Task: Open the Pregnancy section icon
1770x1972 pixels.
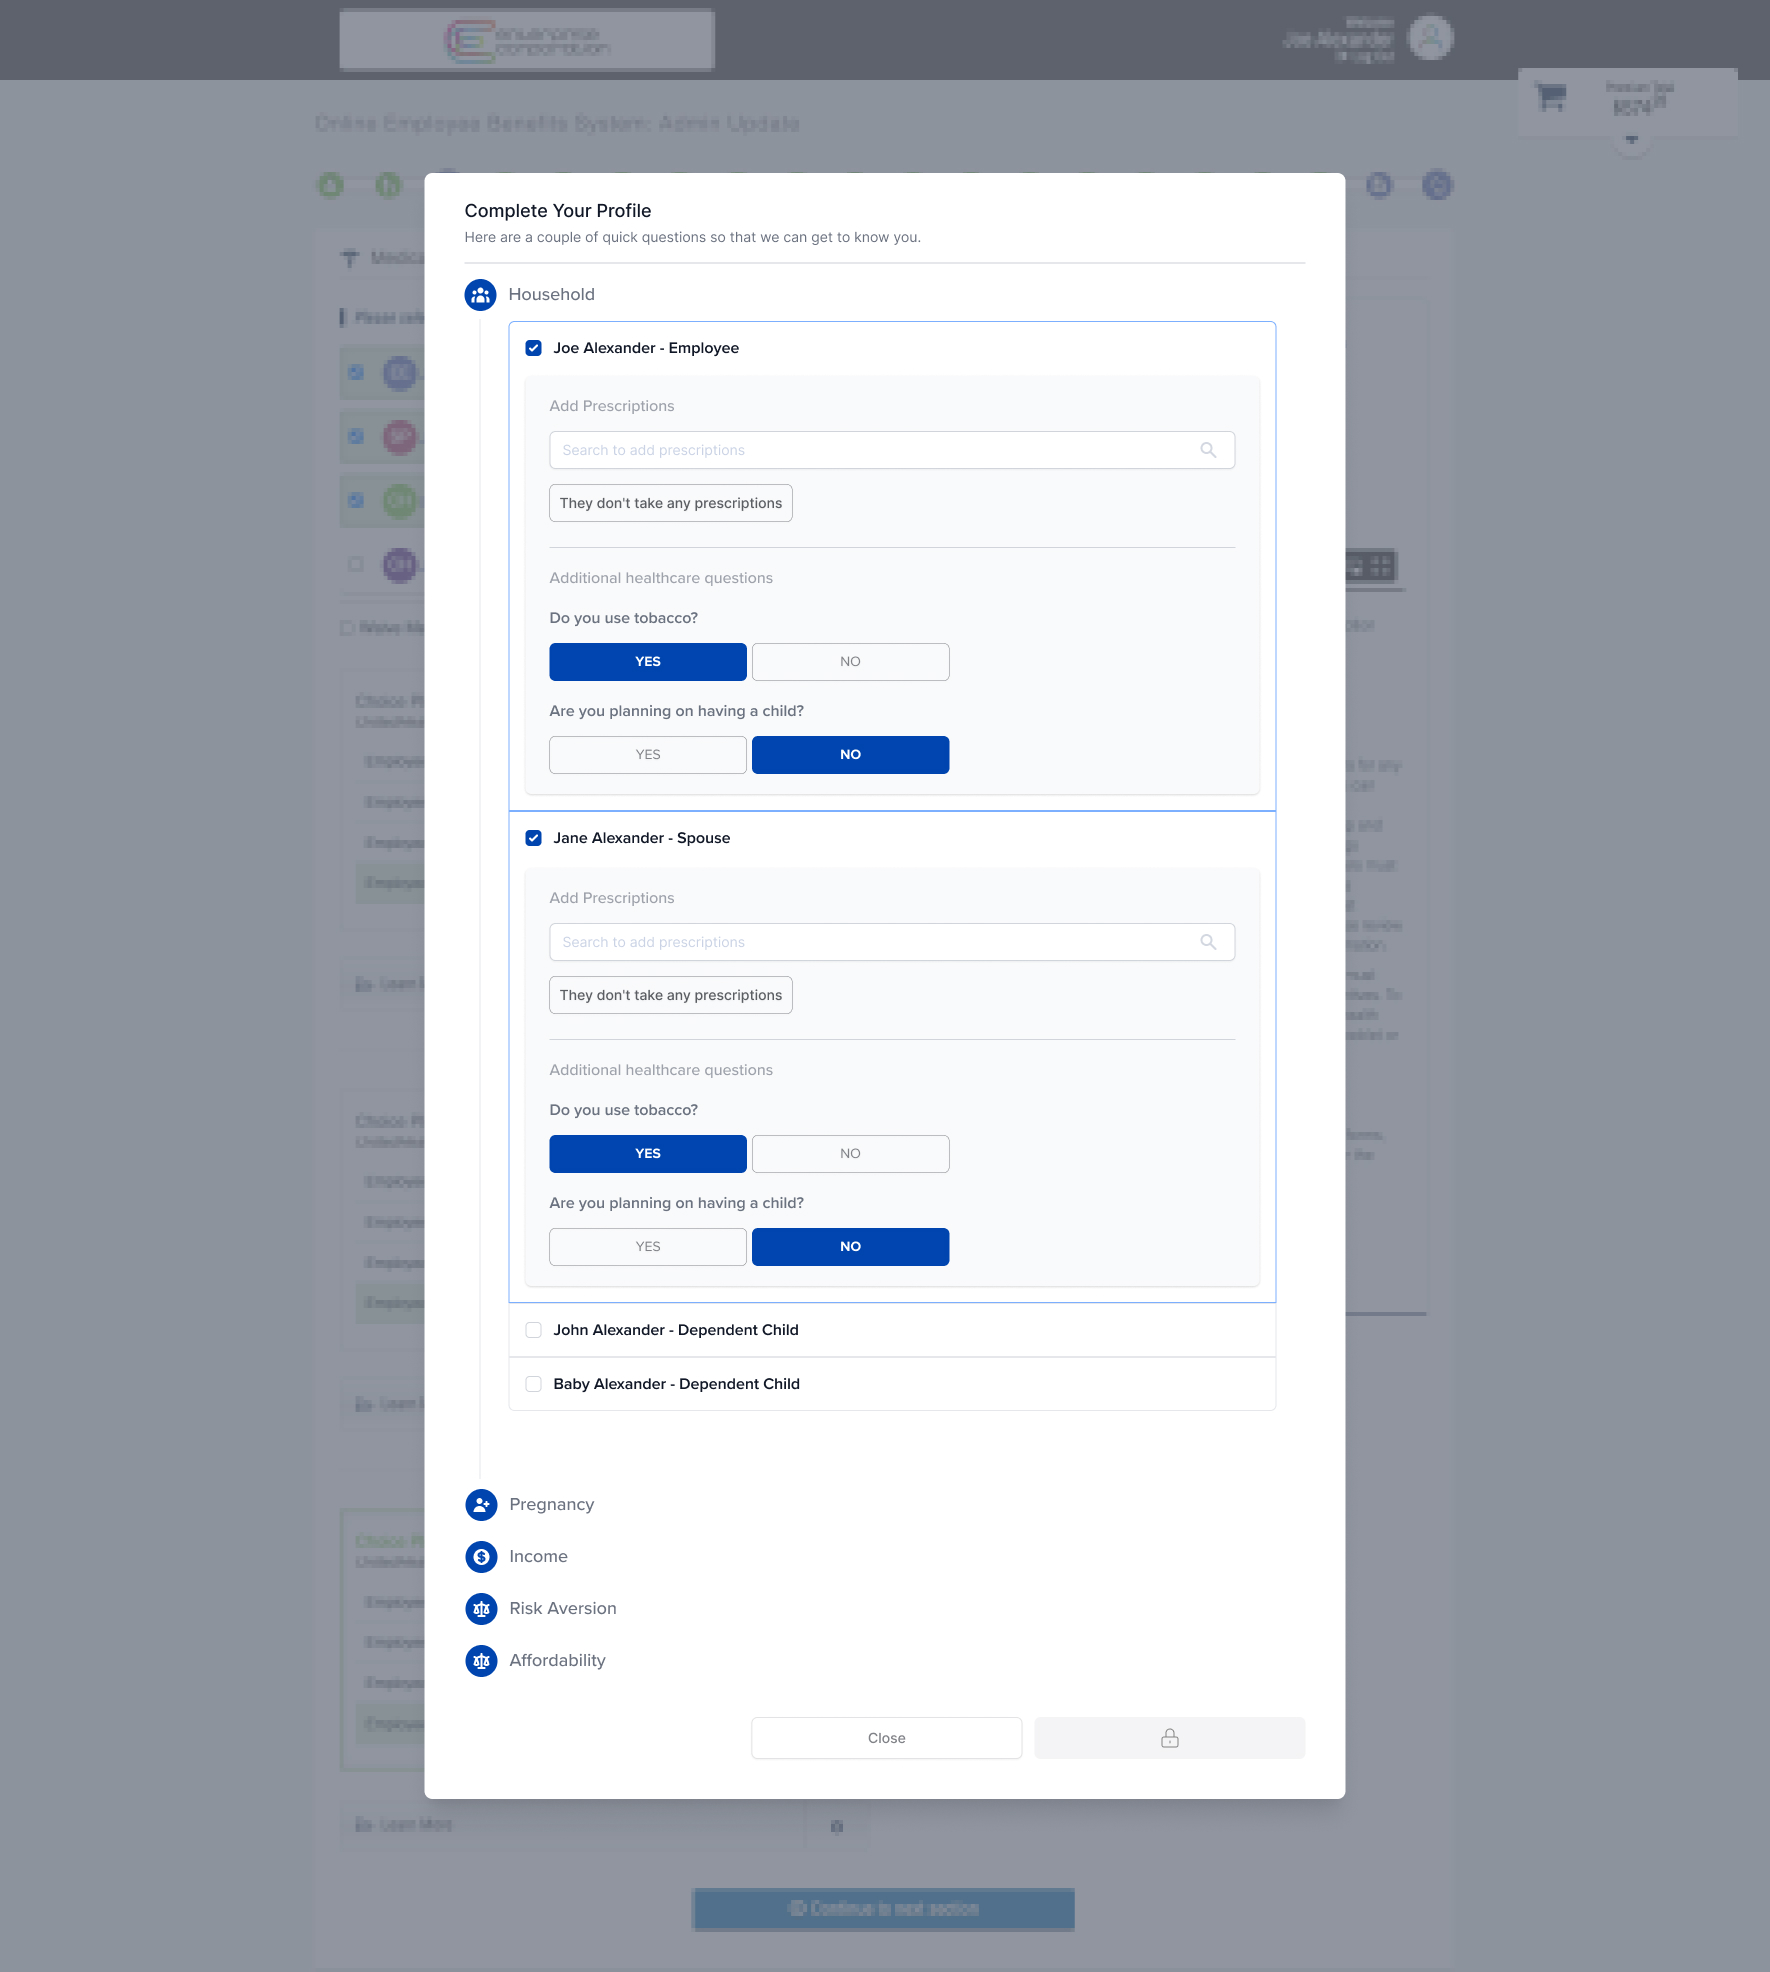Action: pyautogui.click(x=480, y=1505)
